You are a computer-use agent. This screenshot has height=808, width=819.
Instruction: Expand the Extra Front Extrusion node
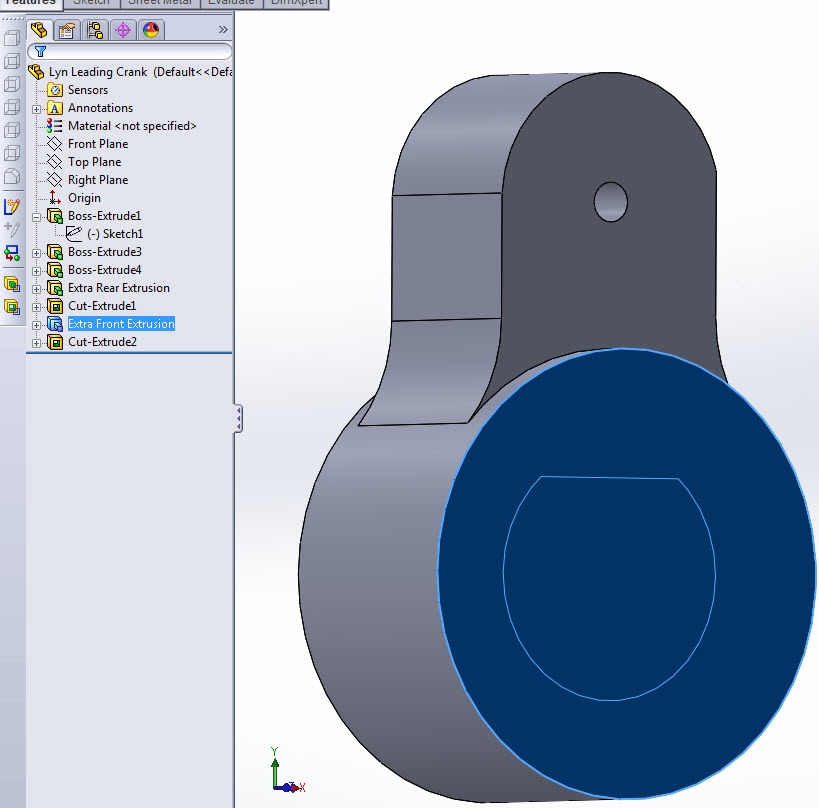[x=36, y=325]
